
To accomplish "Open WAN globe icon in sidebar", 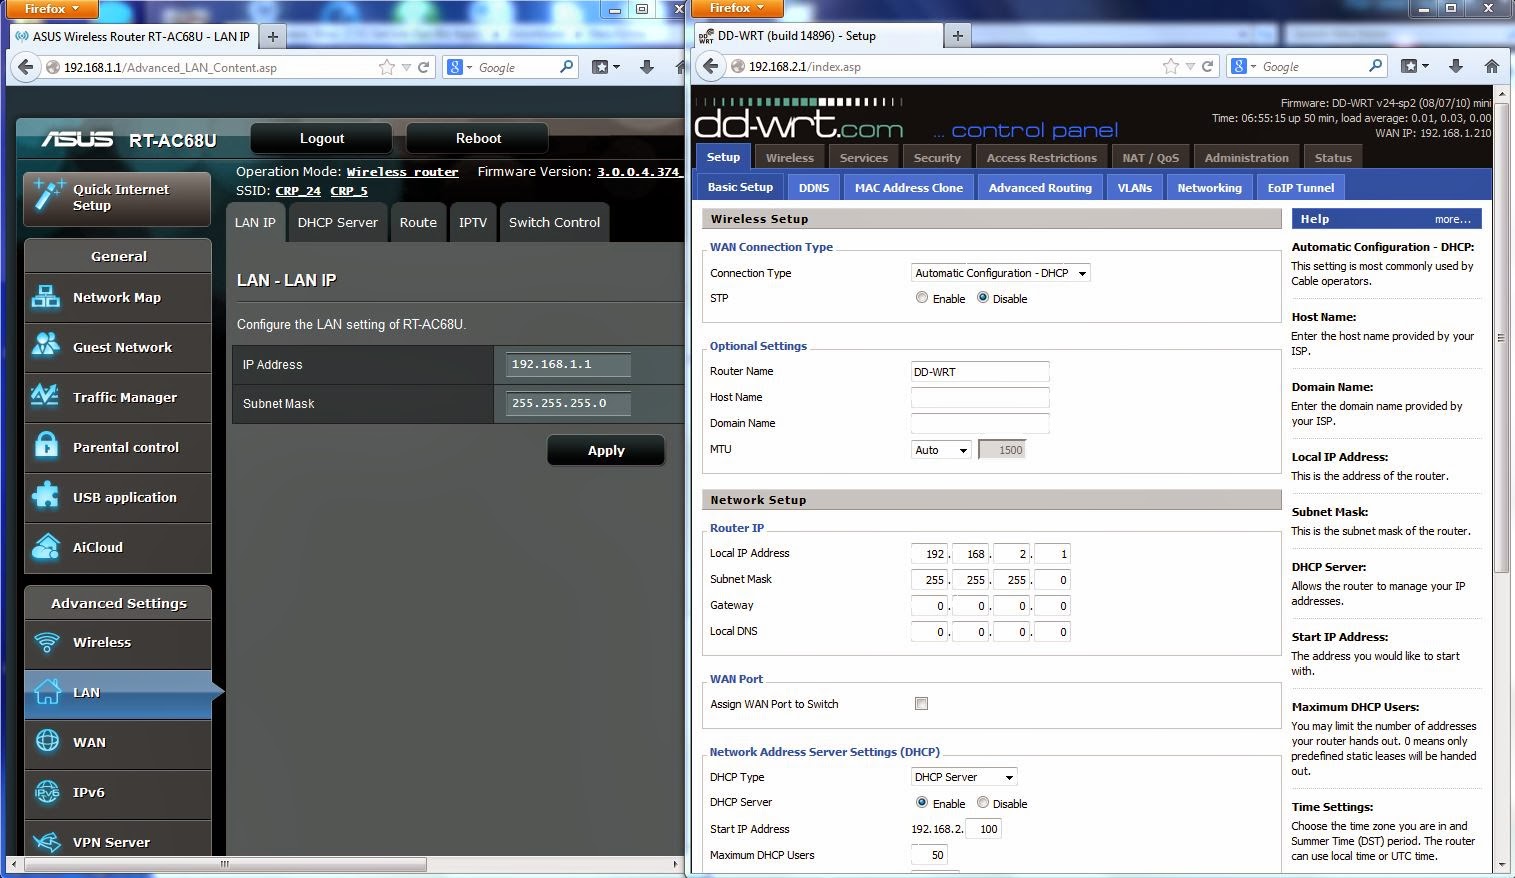I will 47,741.
